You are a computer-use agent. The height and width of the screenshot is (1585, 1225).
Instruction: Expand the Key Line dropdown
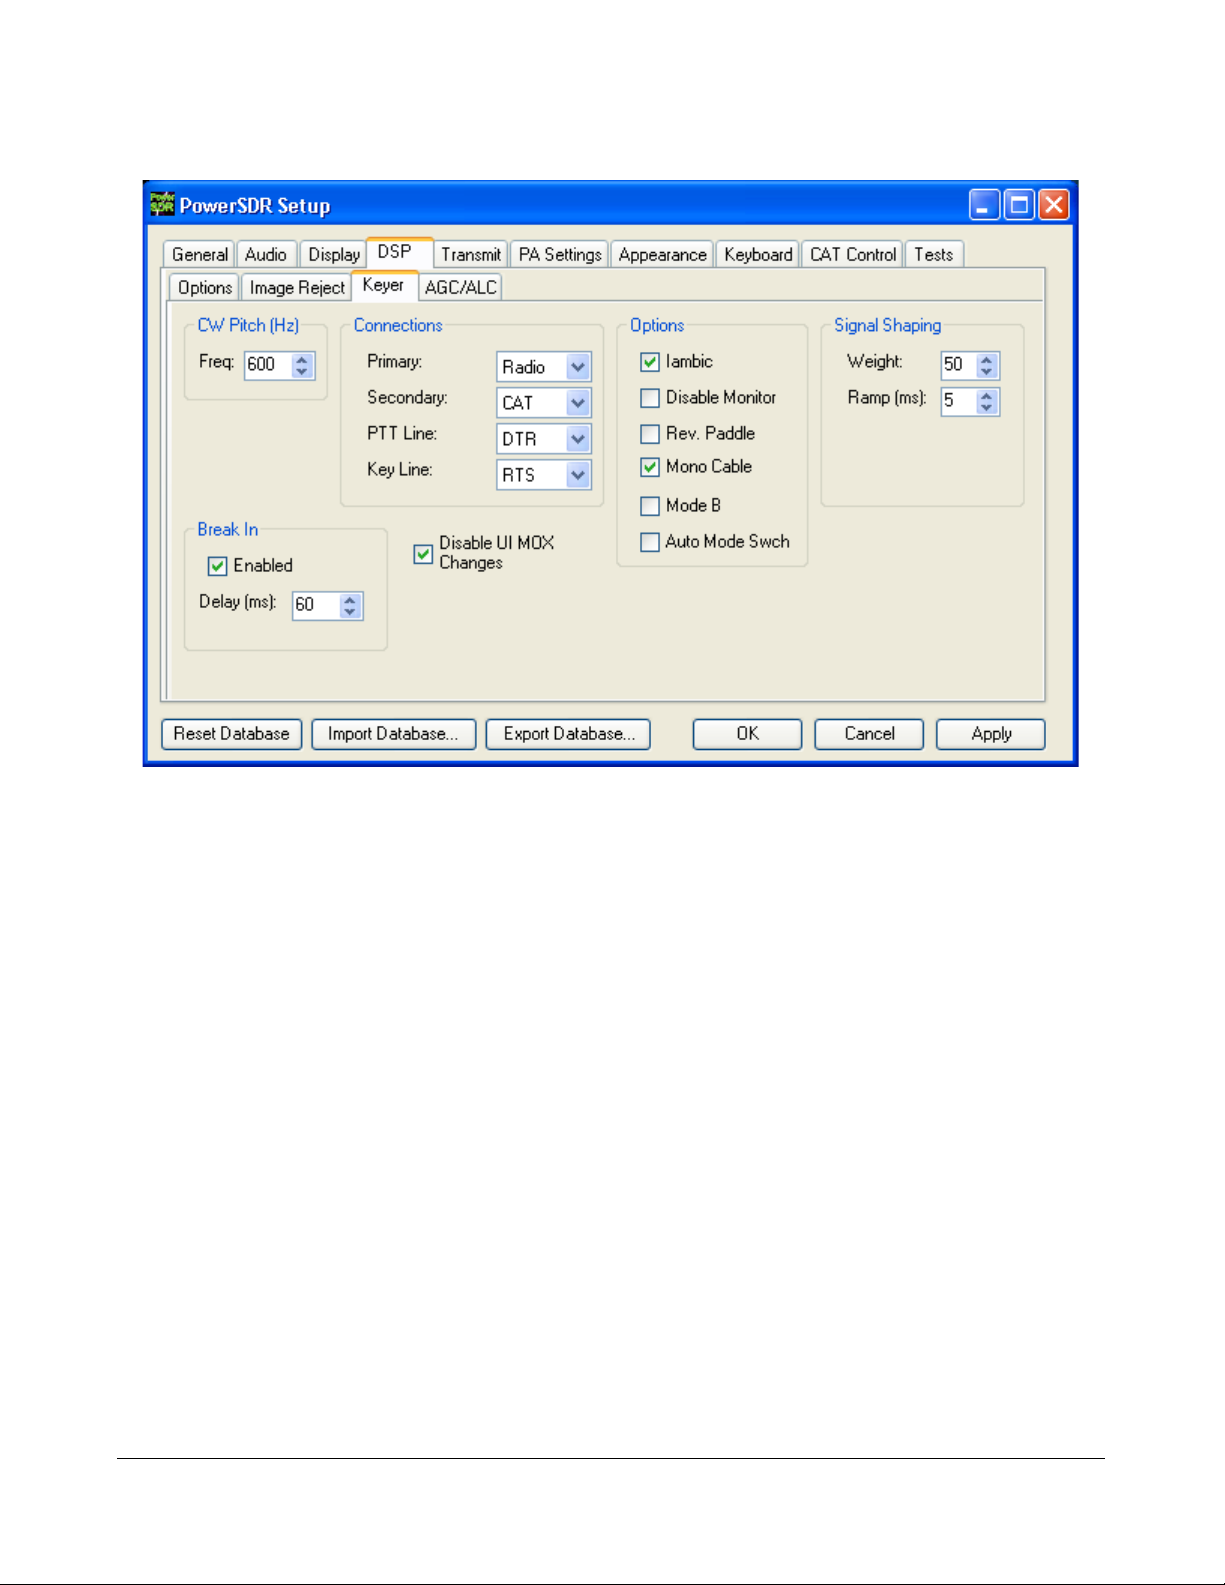coord(578,475)
